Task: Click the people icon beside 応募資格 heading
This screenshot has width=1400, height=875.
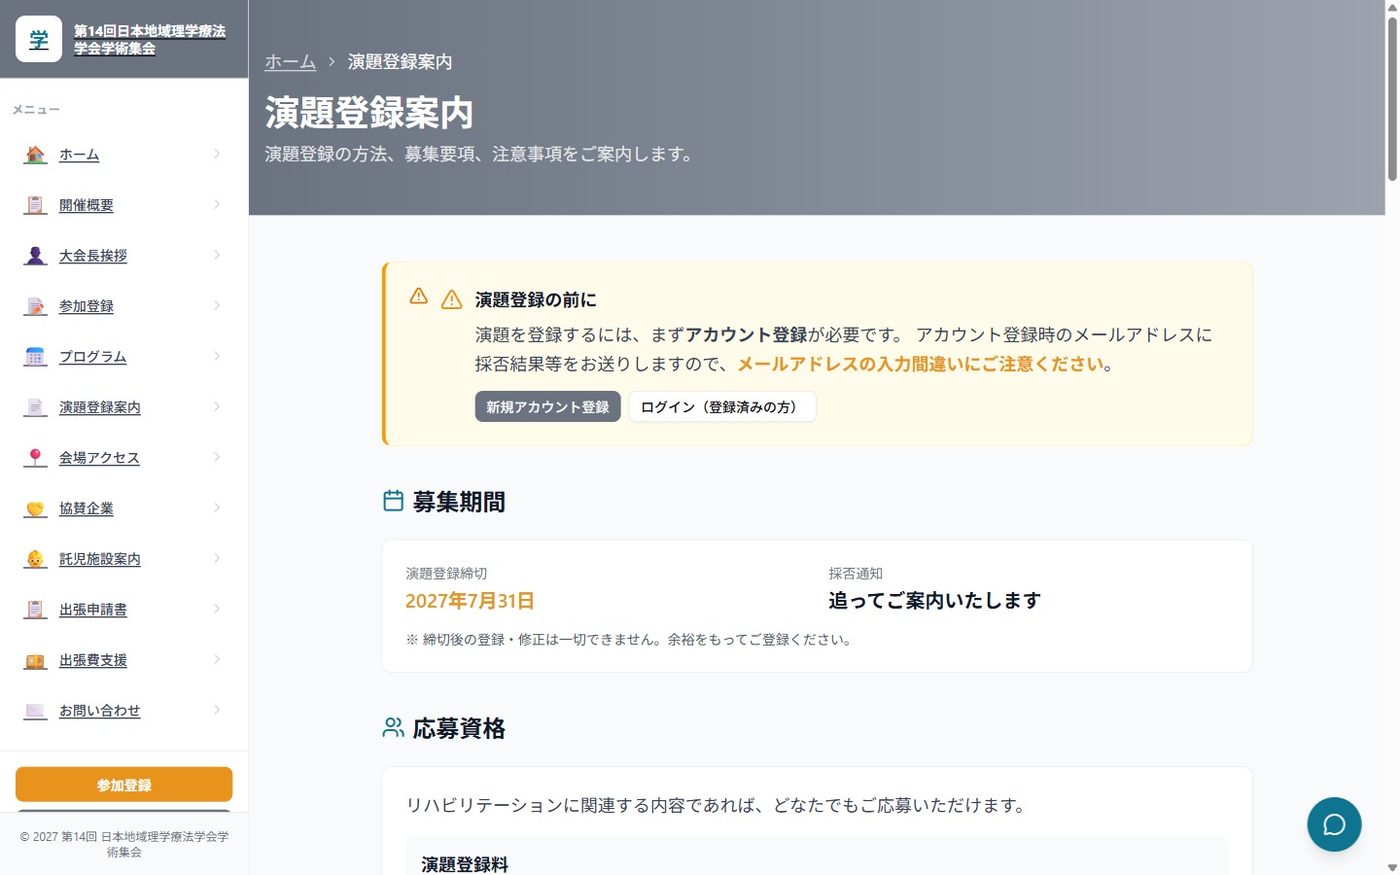Action: pyautogui.click(x=393, y=727)
